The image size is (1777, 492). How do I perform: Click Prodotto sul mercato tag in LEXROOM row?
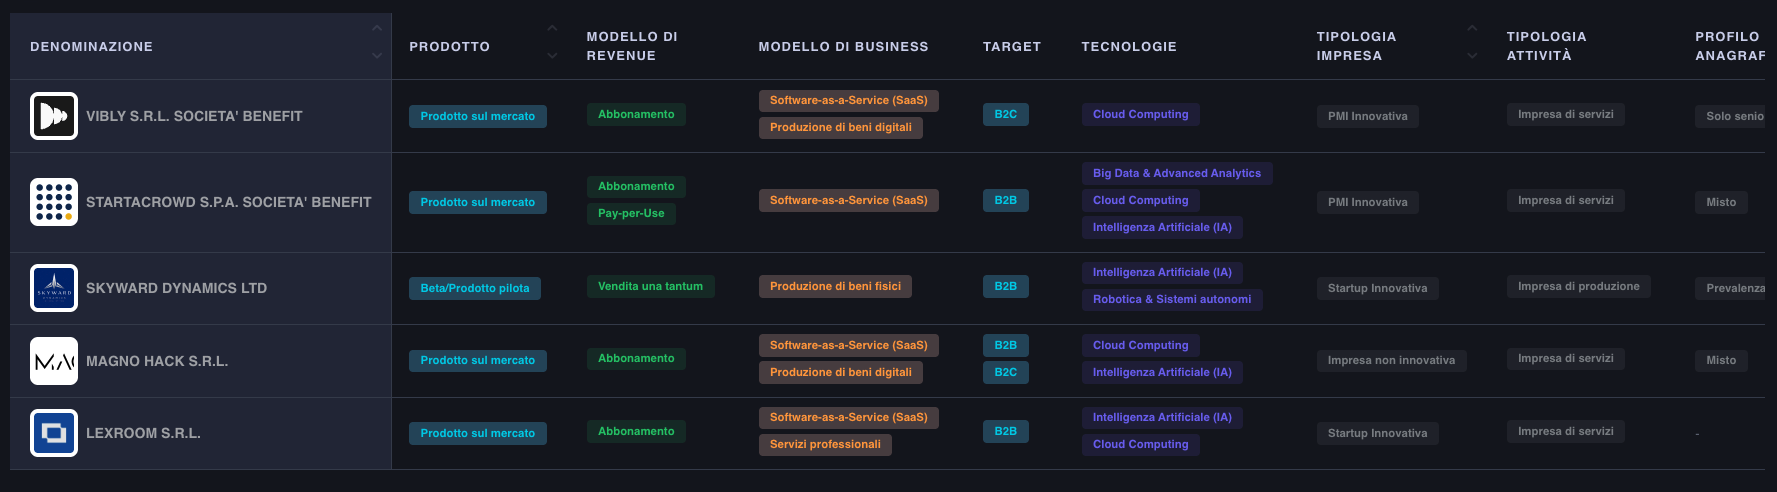pos(478,433)
